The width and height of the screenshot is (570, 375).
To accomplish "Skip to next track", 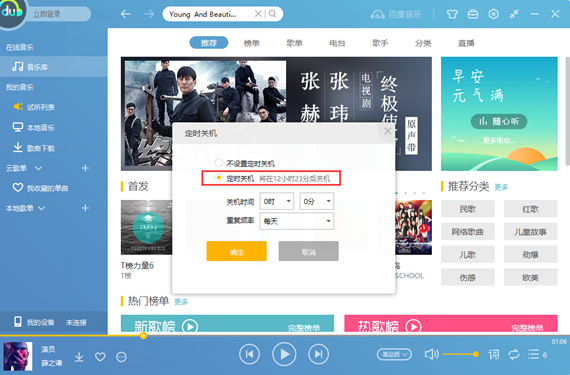I will click(318, 354).
